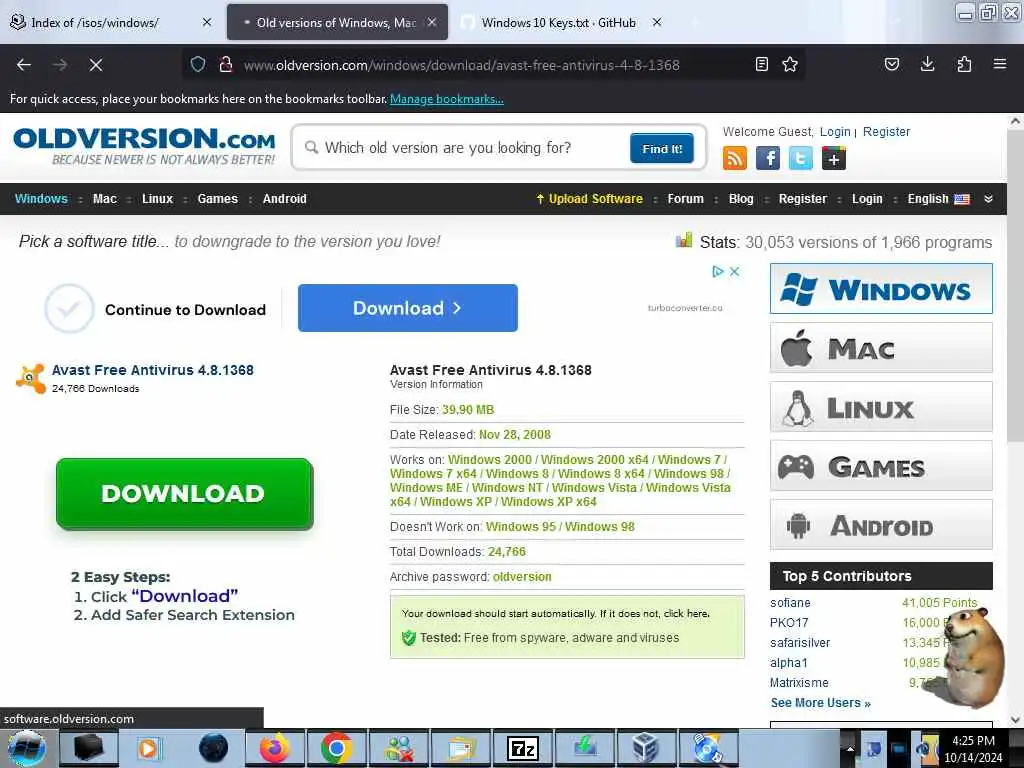Stop loading the current page

pyautogui.click(x=95, y=65)
